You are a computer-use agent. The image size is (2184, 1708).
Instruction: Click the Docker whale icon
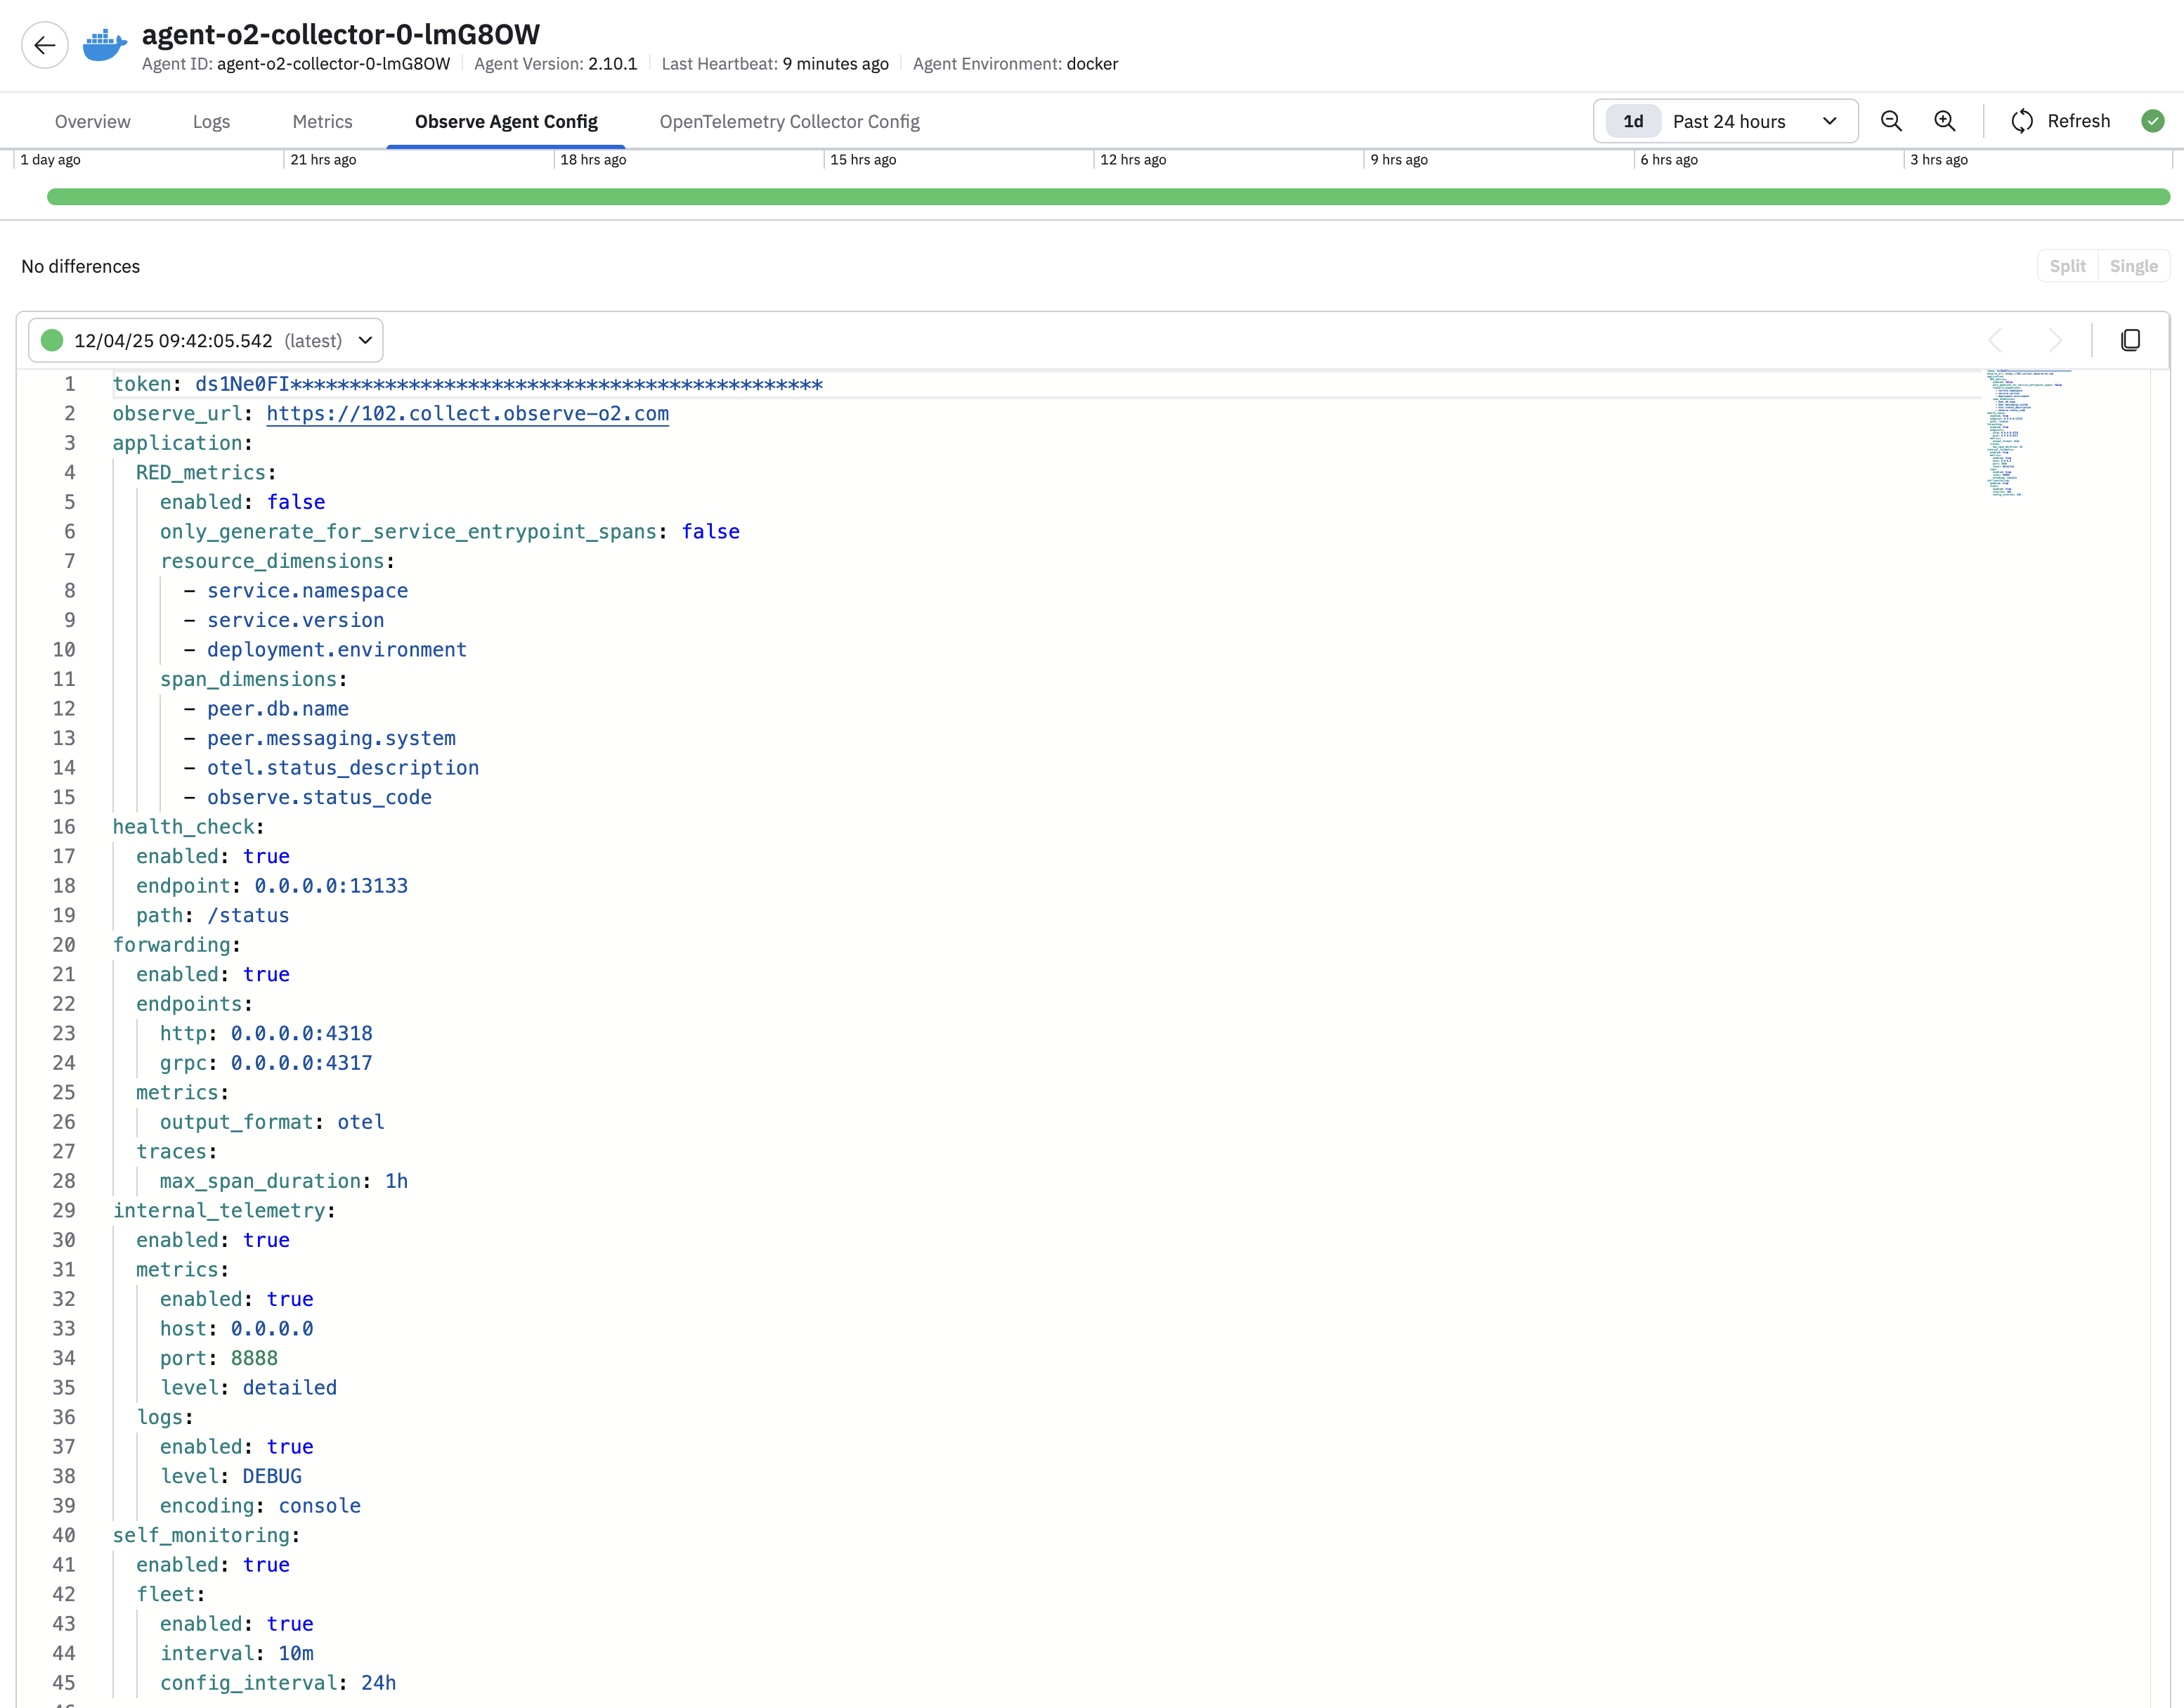tap(104, 46)
